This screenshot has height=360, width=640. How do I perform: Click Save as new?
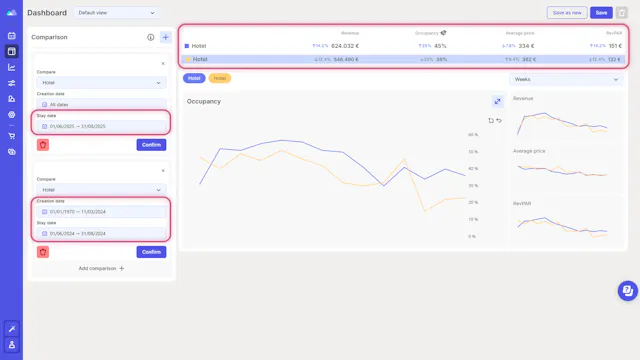click(567, 13)
